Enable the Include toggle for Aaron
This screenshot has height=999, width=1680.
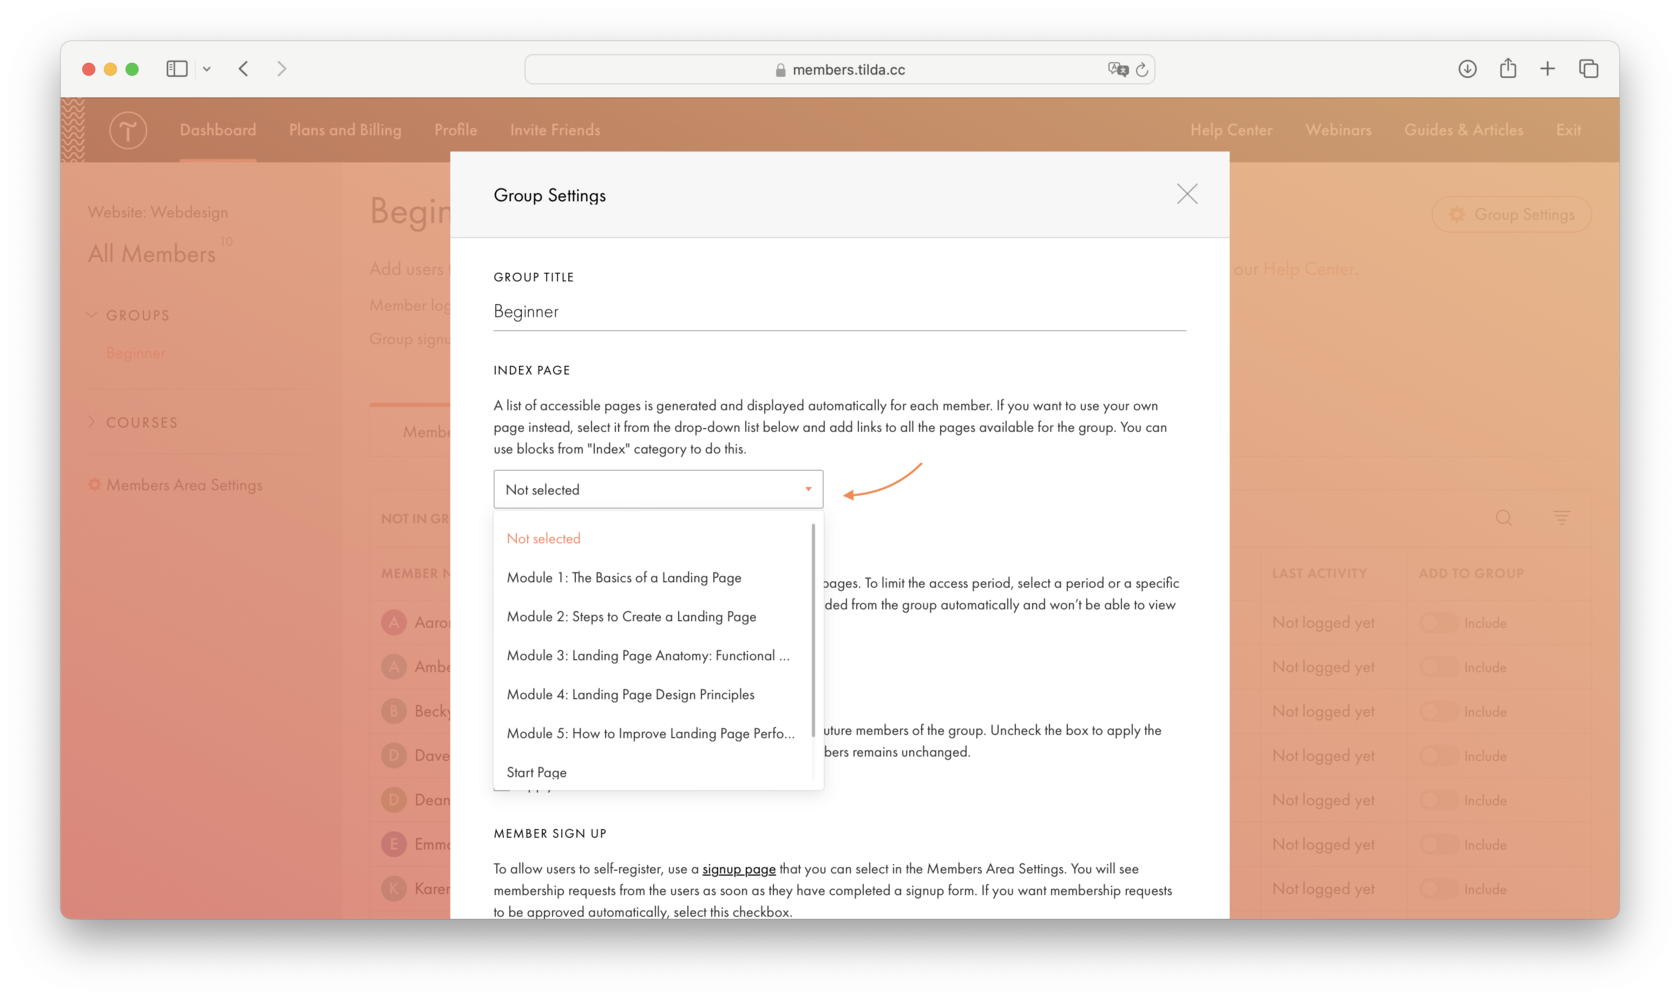point(1437,622)
